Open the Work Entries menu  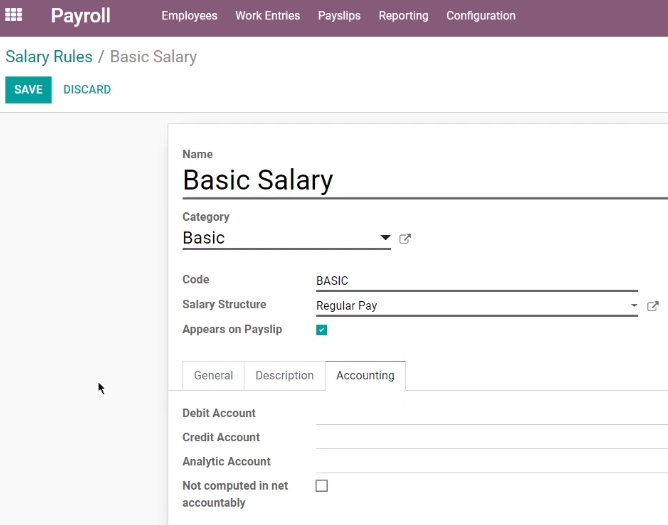tap(268, 16)
